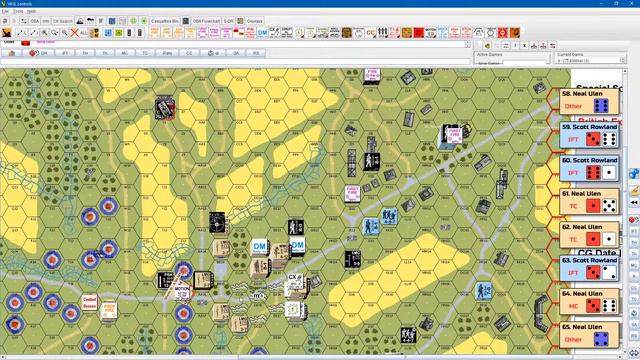Click the undo arrow icon
This screenshot has width=640, height=360.
pos(5,21)
